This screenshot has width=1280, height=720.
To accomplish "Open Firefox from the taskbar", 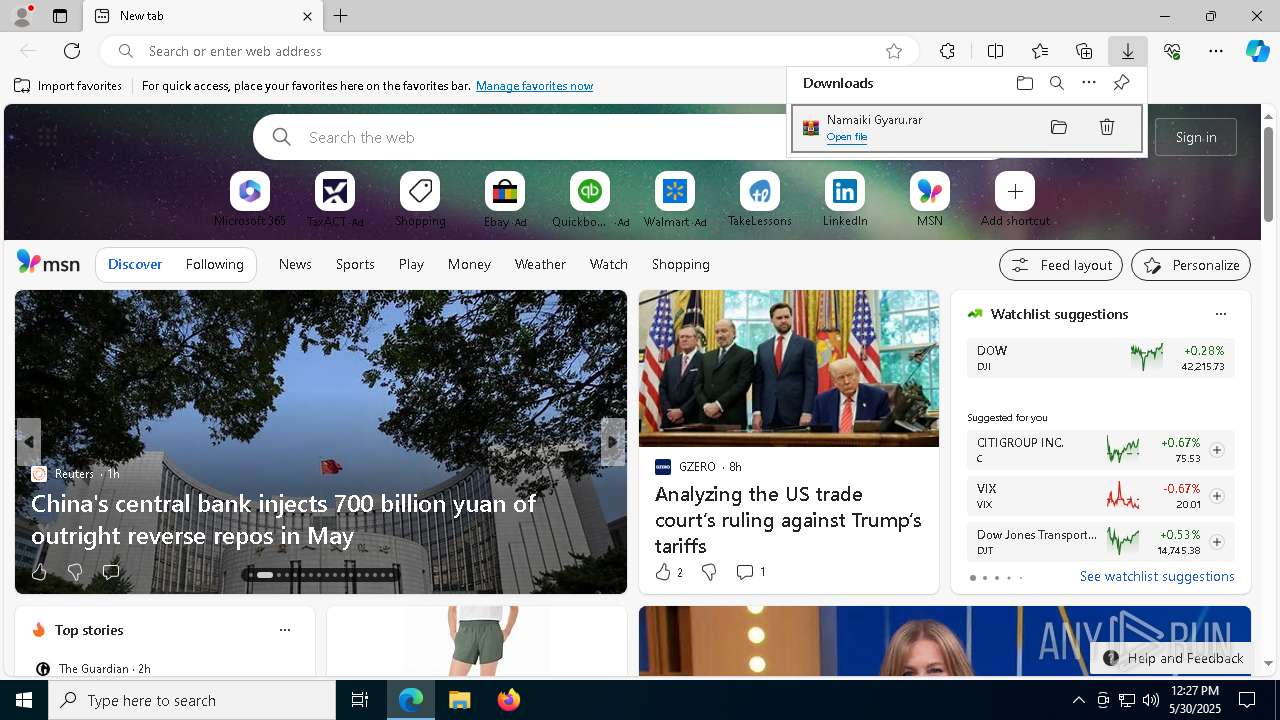I will pos(508,700).
